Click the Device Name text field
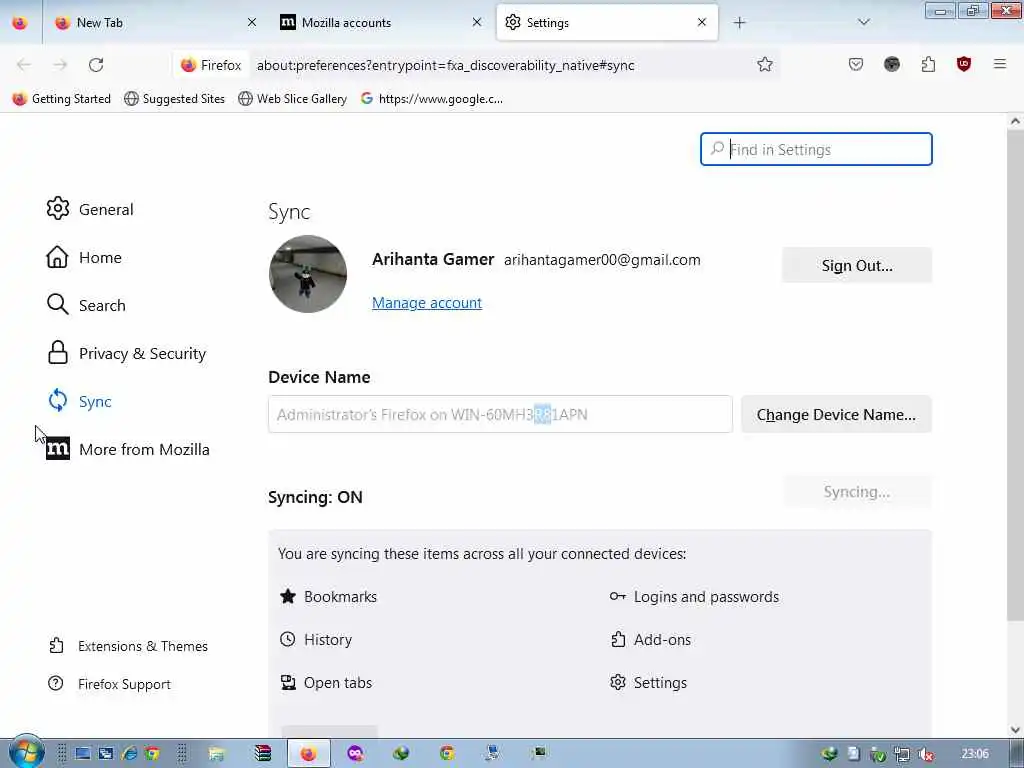The height and width of the screenshot is (768, 1024). coord(500,414)
